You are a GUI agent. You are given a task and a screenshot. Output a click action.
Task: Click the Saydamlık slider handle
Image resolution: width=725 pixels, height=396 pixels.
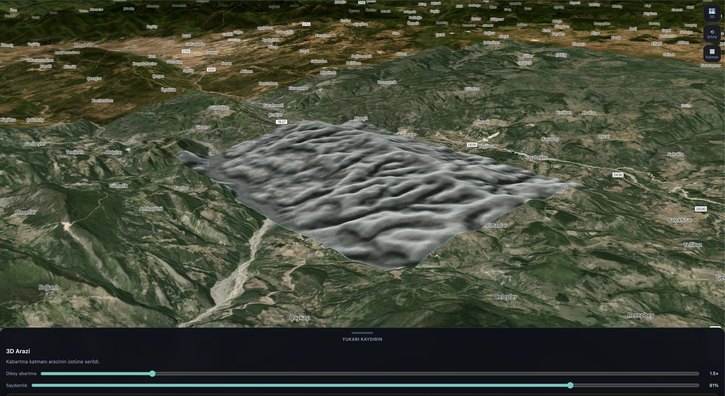[x=571, y=385]
